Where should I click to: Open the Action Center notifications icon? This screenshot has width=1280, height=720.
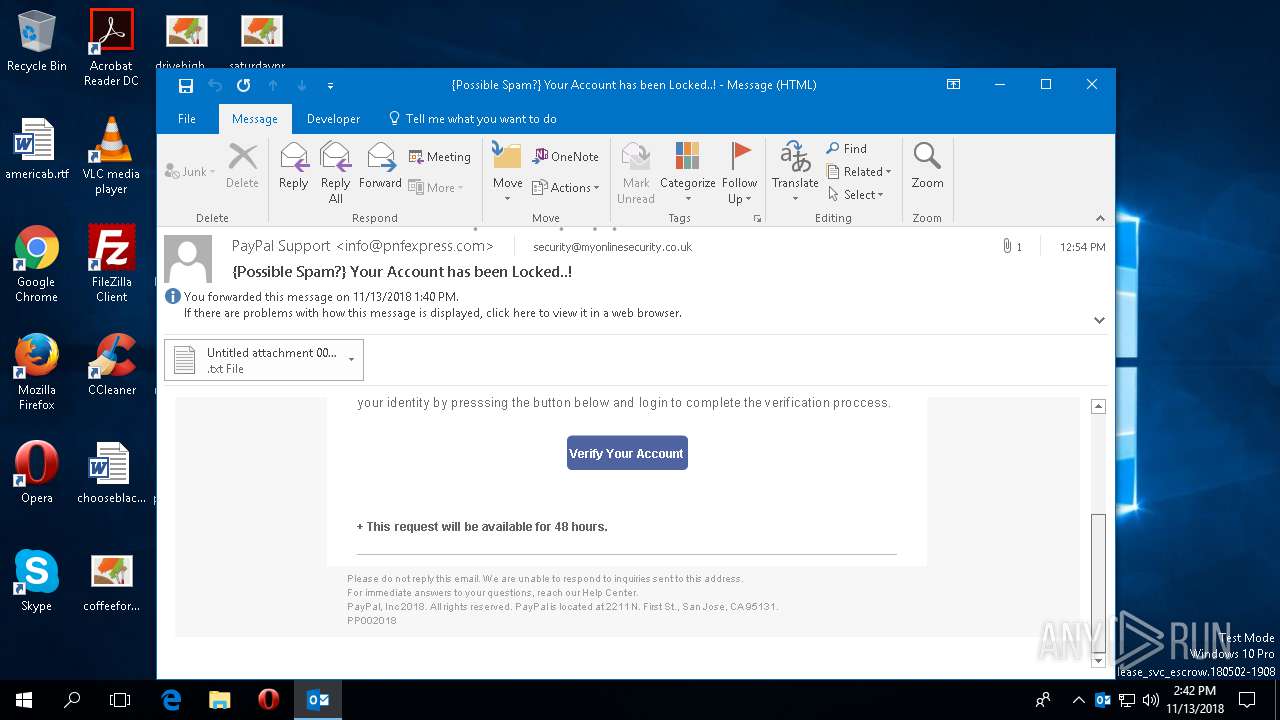[x=1247, y=700]
